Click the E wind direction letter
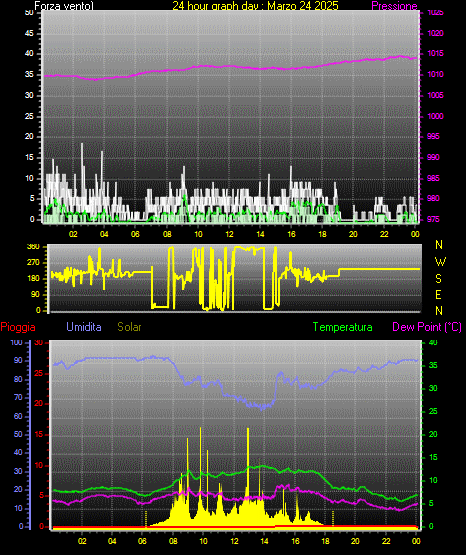 tap(438, 295)
